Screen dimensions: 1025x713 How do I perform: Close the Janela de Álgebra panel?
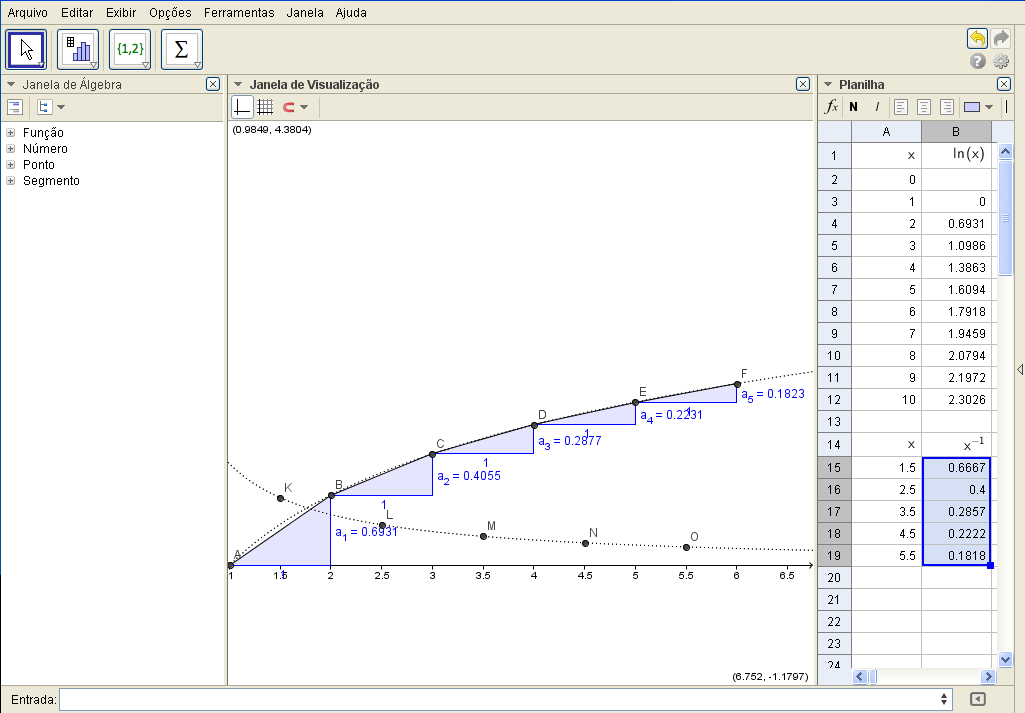click(x=212, y=85)
